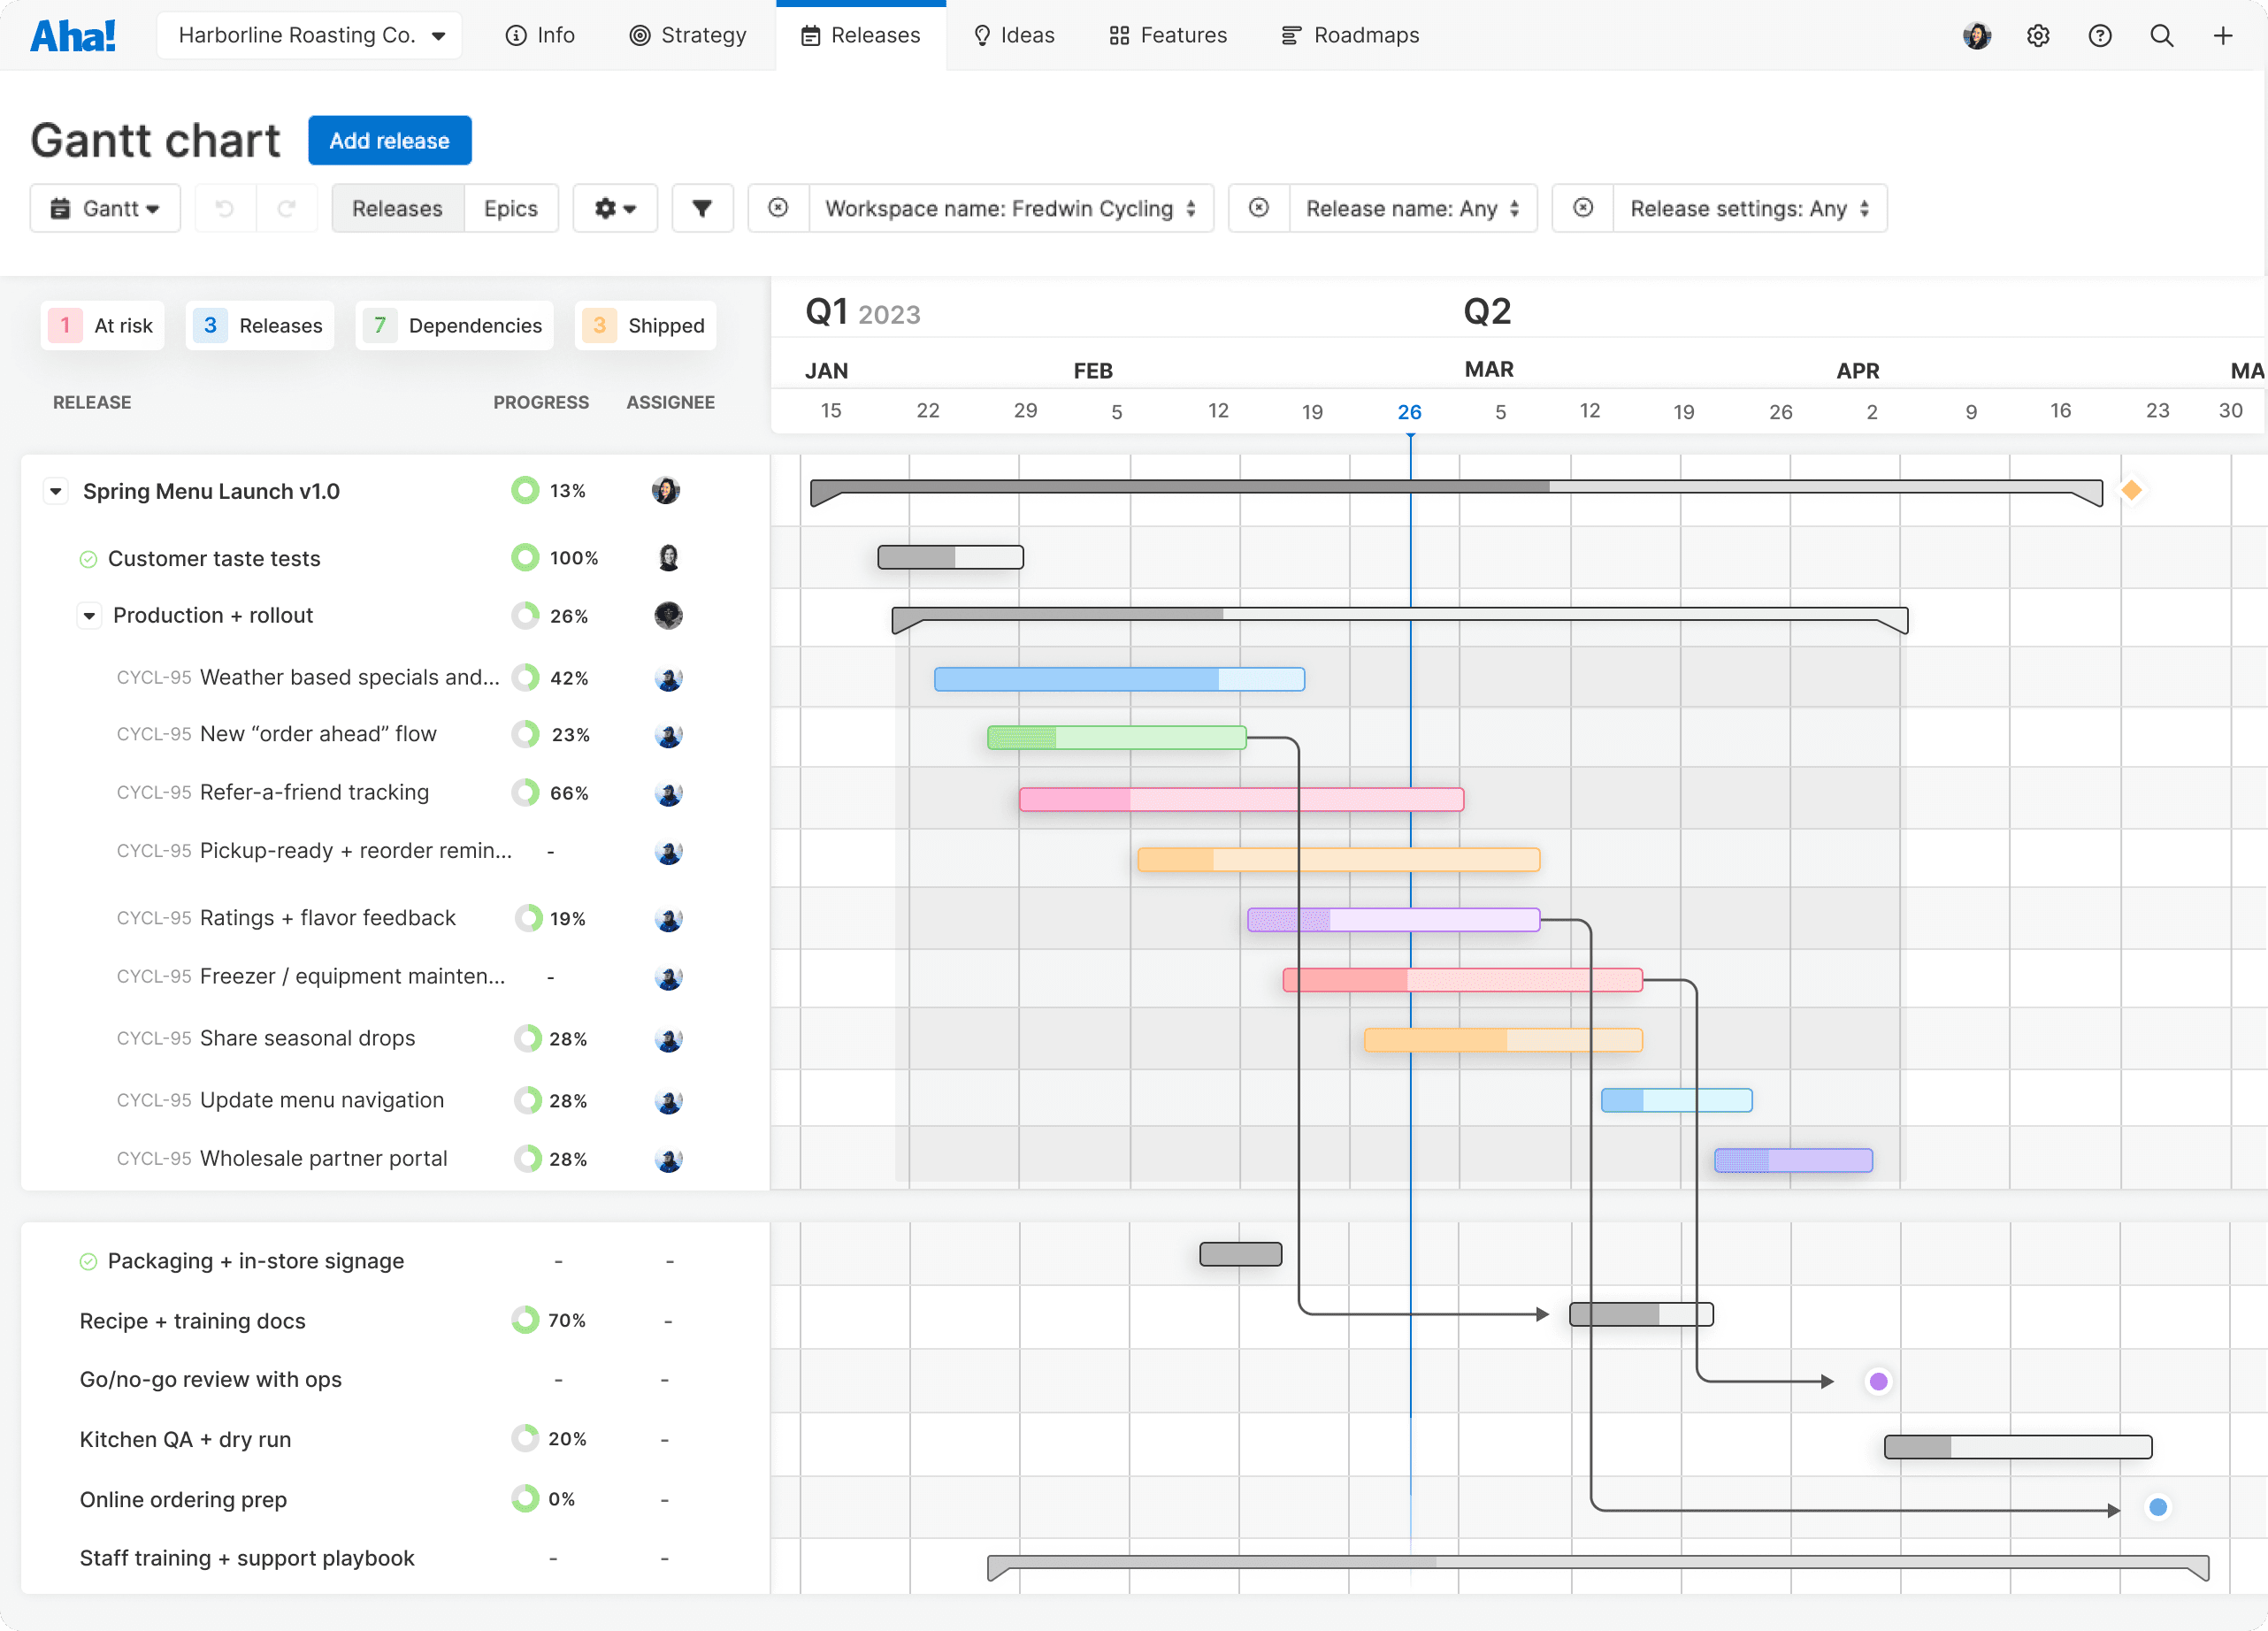Click the plus add icon
The image size is (2268, 1631).
[2222, 36]
